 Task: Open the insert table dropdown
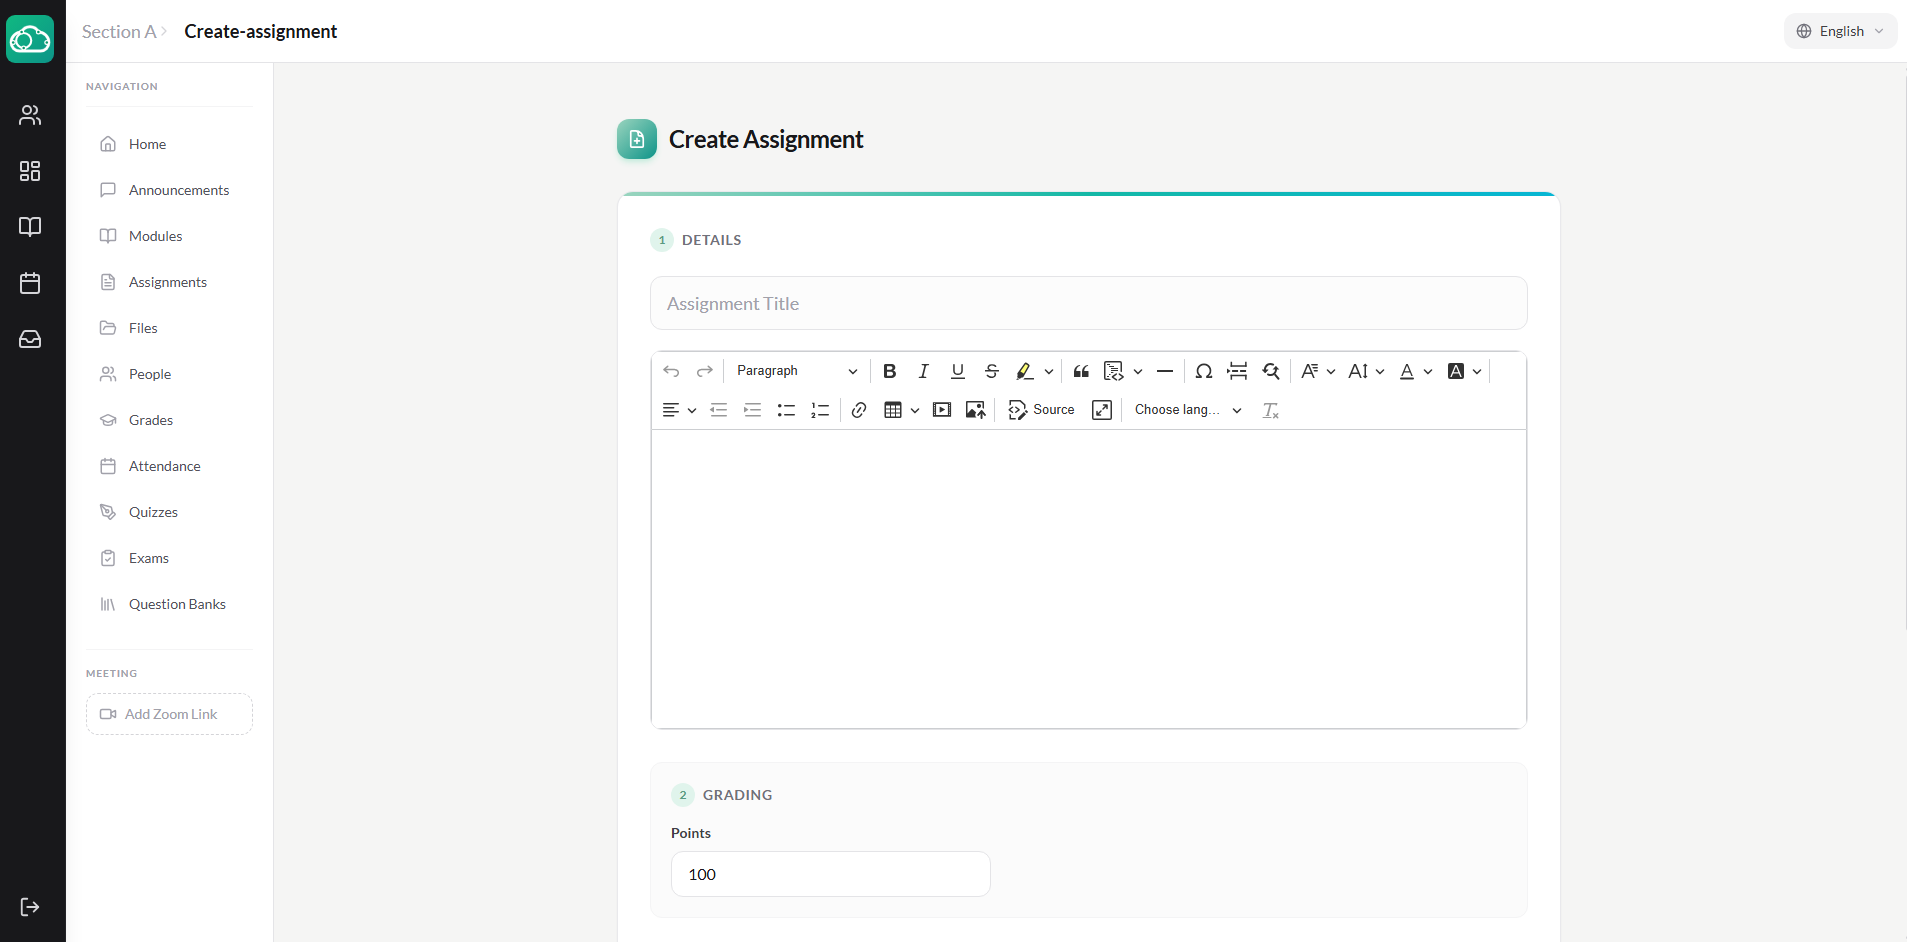(902, 410)
